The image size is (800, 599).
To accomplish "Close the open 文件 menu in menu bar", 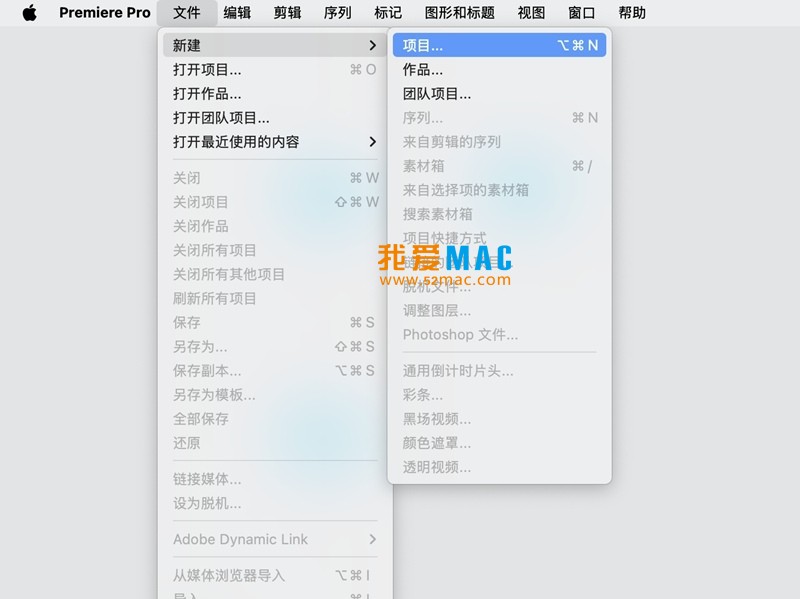I will 187,13.
